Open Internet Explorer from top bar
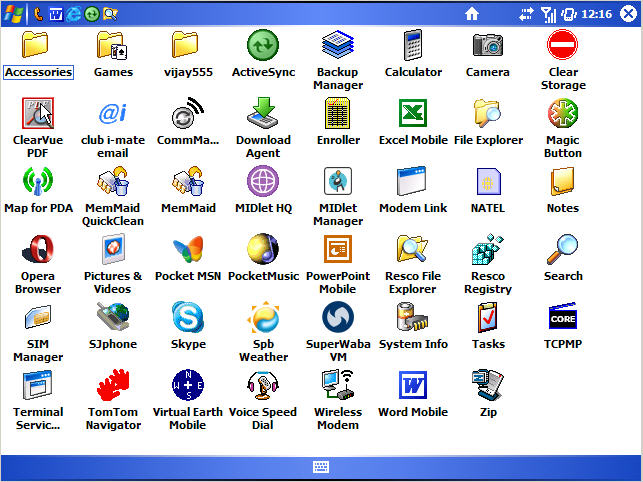Screen dimensions: 643x482 pos(74,14)
